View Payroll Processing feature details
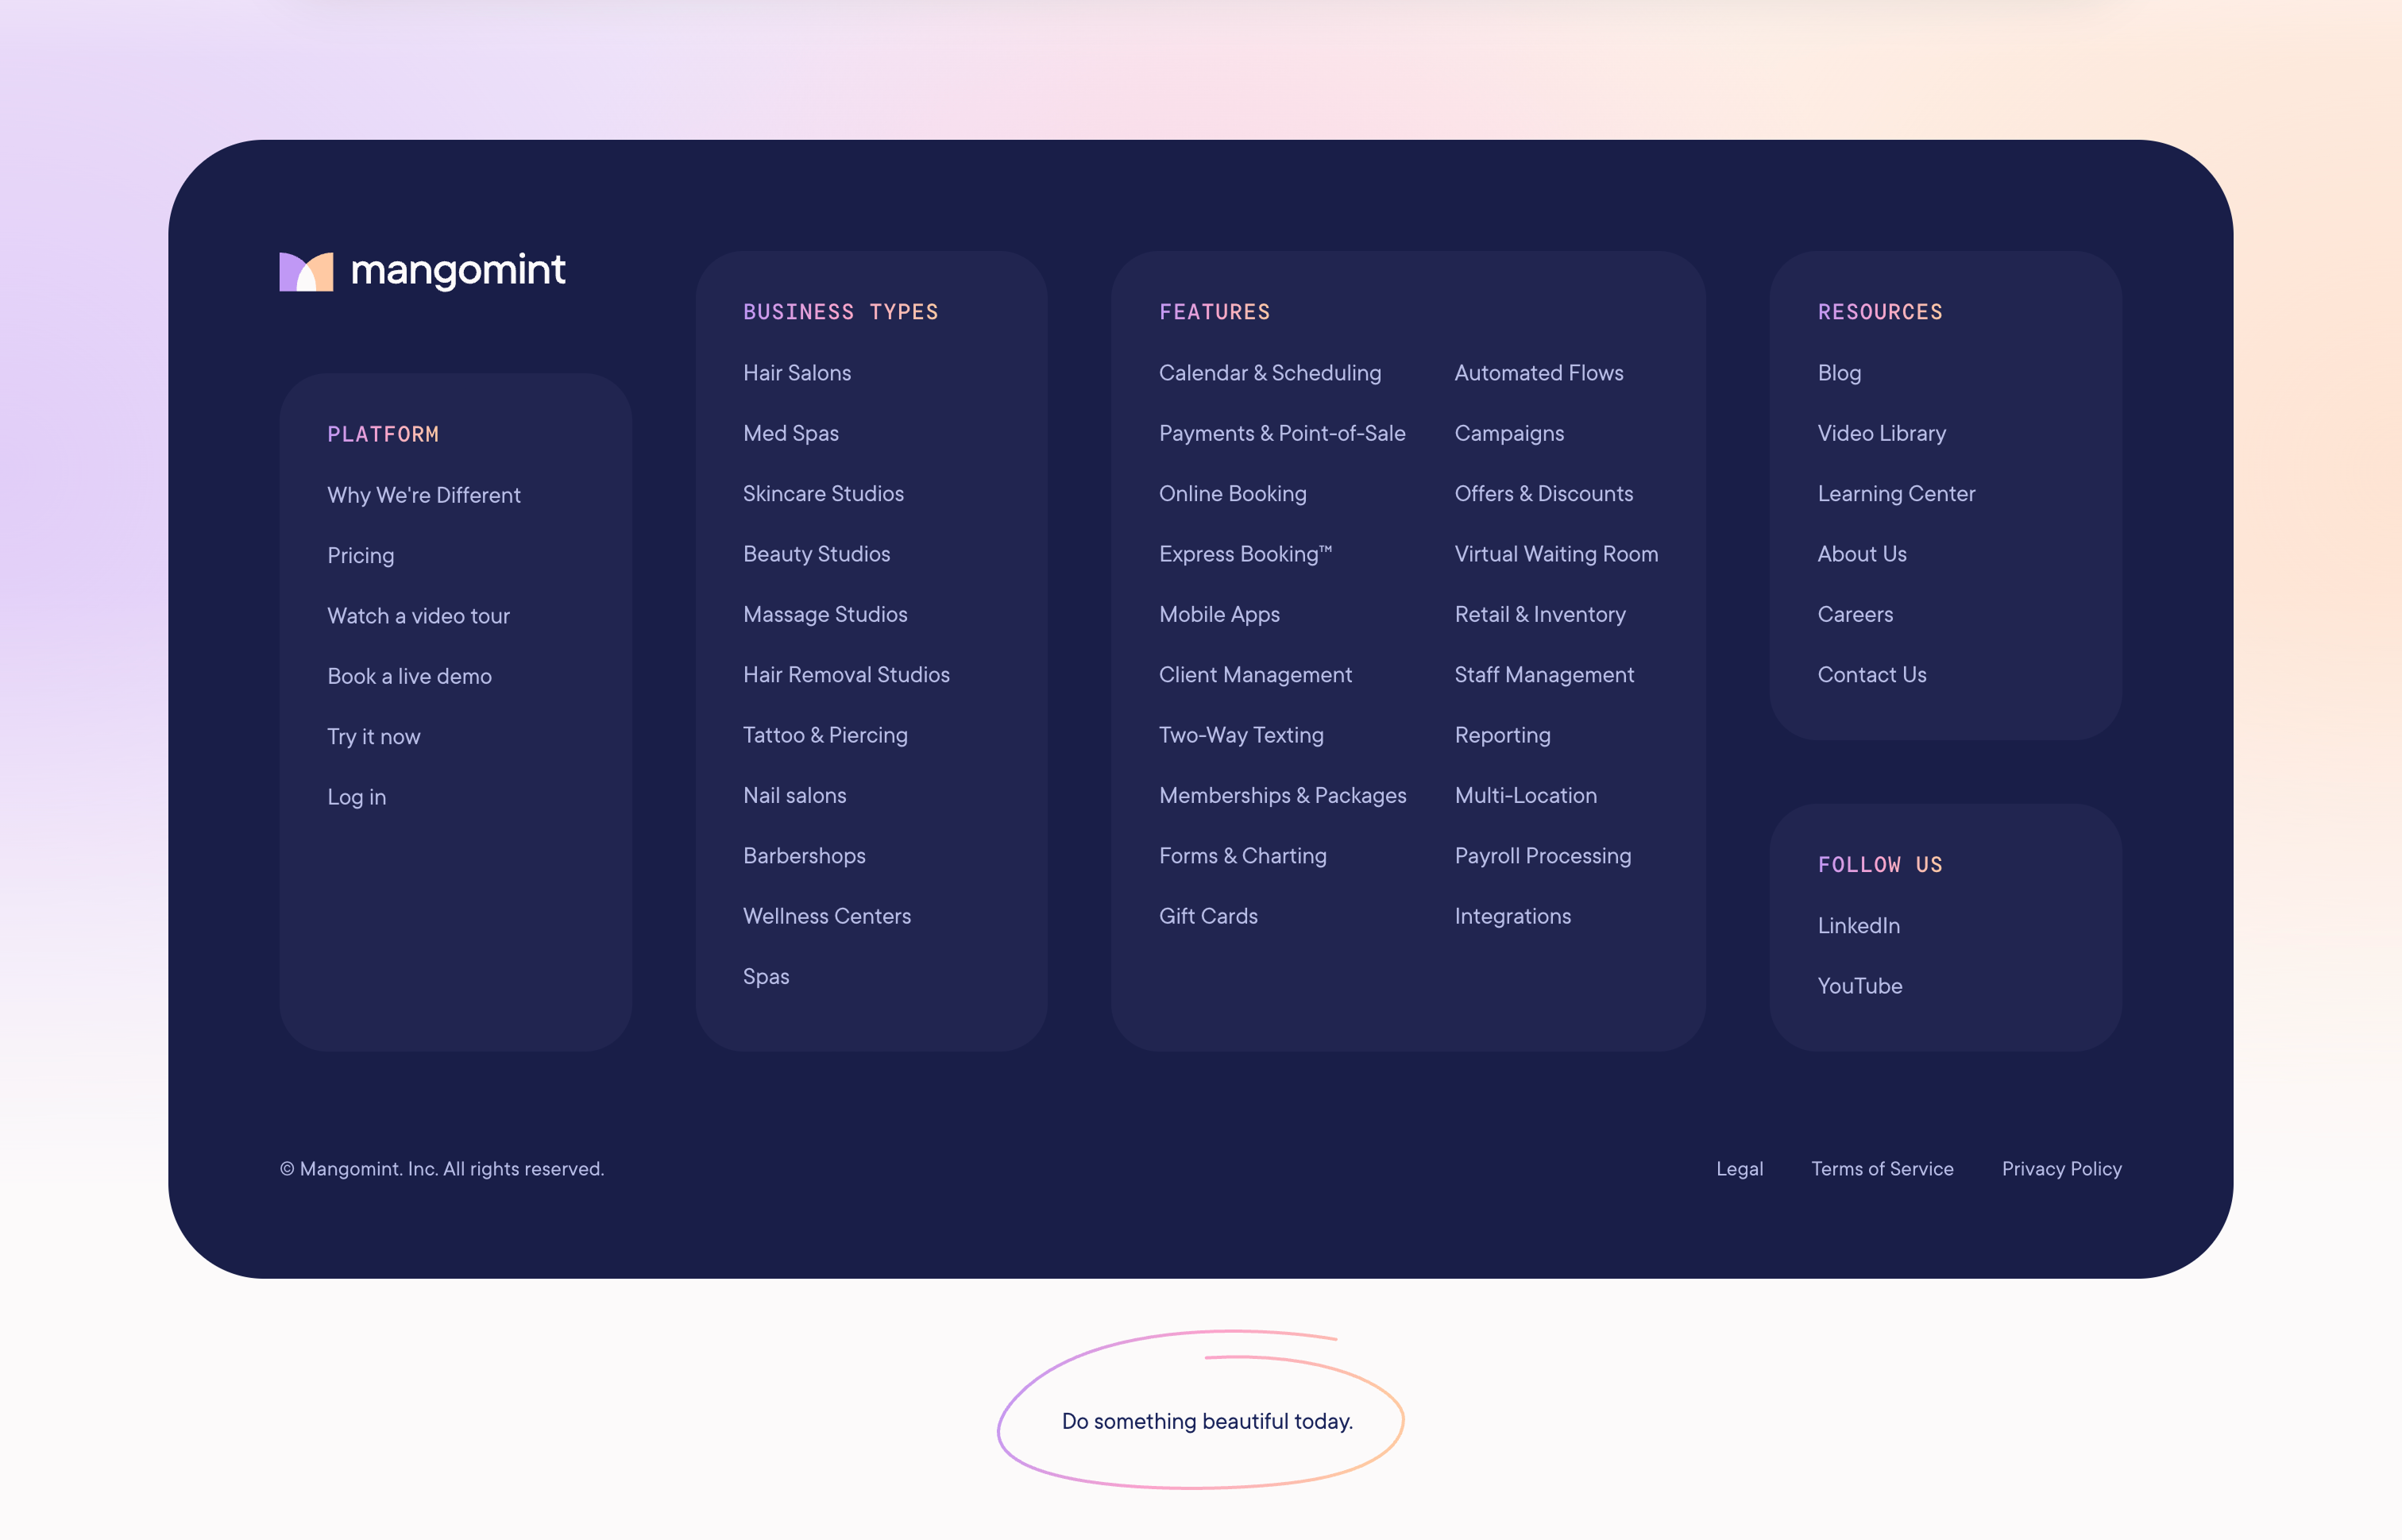This screenshot has width=2402, height=1540. pyautogui.click(x=1542, y=855)
